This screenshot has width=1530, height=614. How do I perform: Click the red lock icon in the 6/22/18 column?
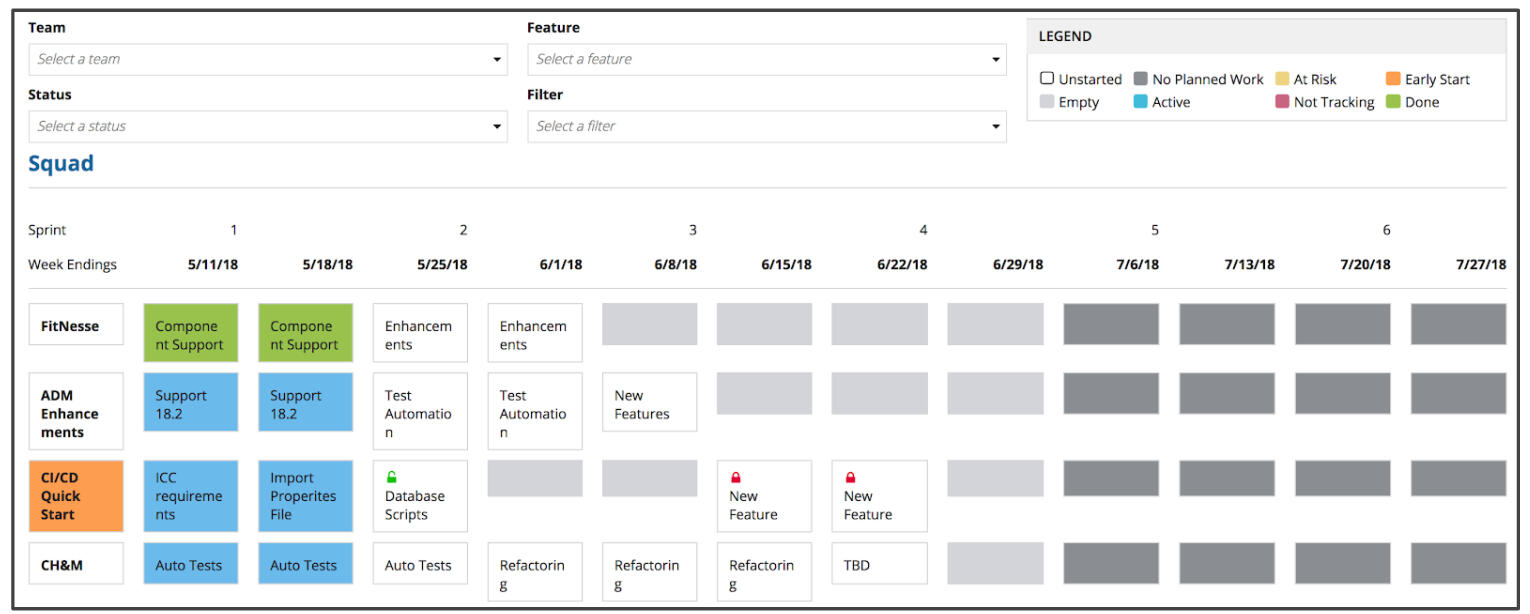[x=851, y=477]
